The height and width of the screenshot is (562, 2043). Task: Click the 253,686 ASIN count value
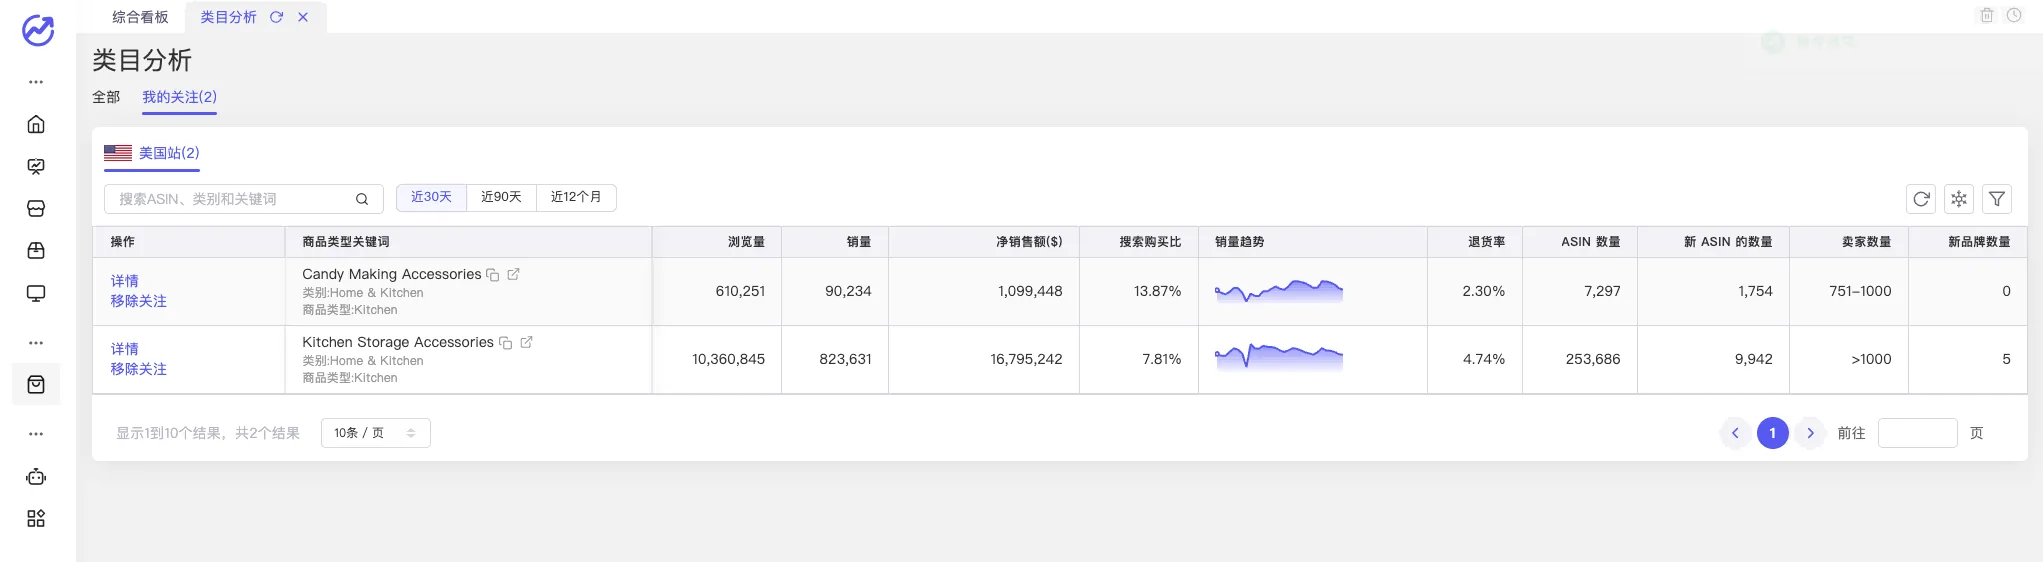coord(1593,359)
